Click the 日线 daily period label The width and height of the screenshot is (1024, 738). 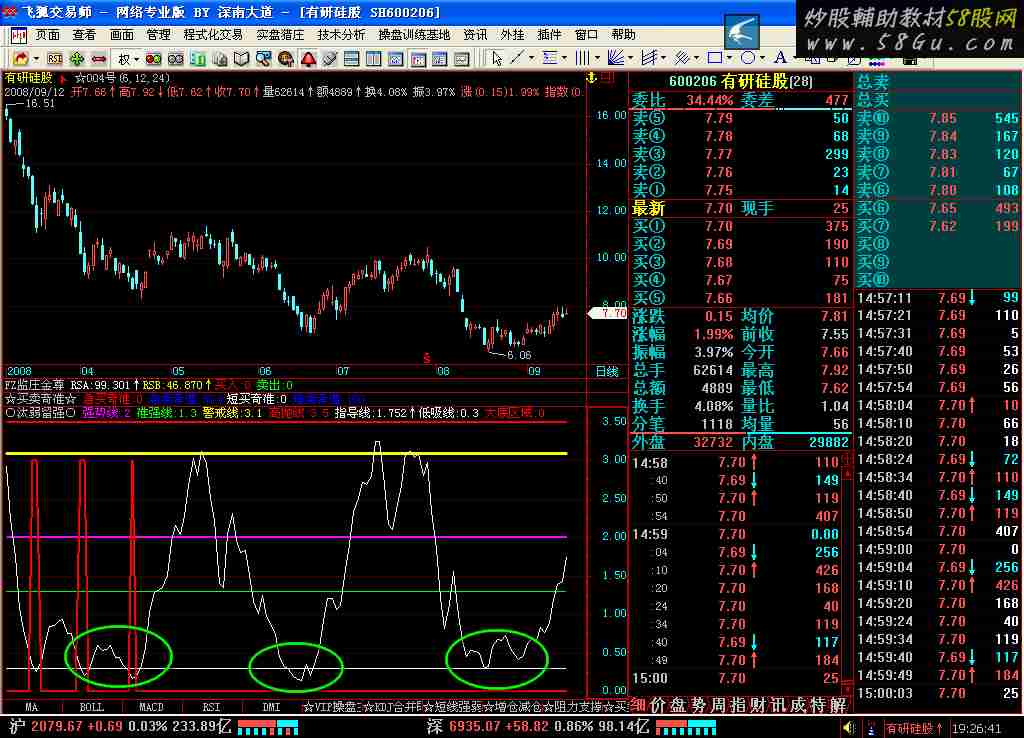click(607, 372)
